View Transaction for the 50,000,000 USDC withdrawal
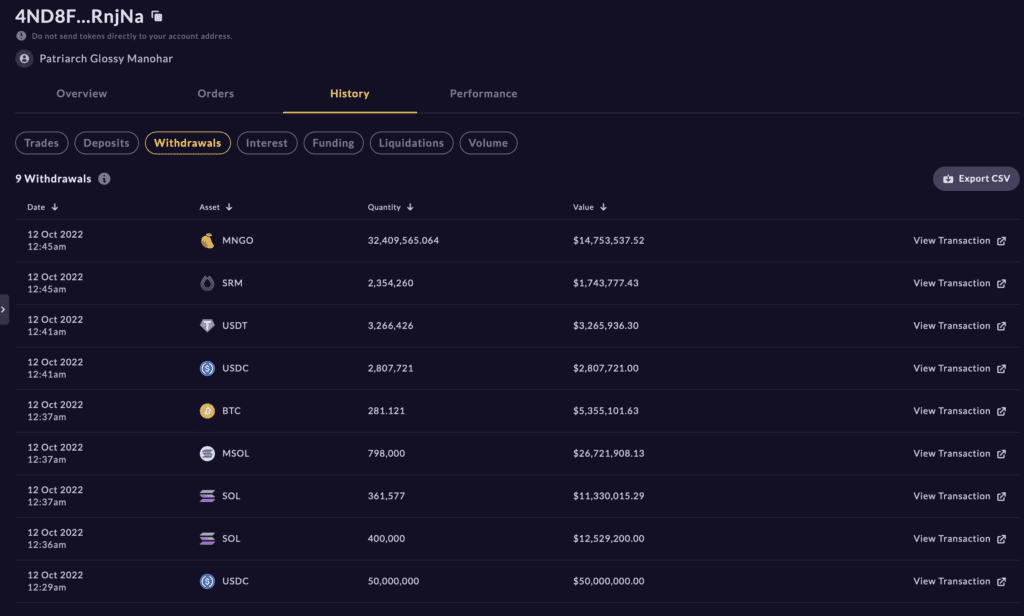1024x616 pixels. pyautogui.click(x=959, y=581)
